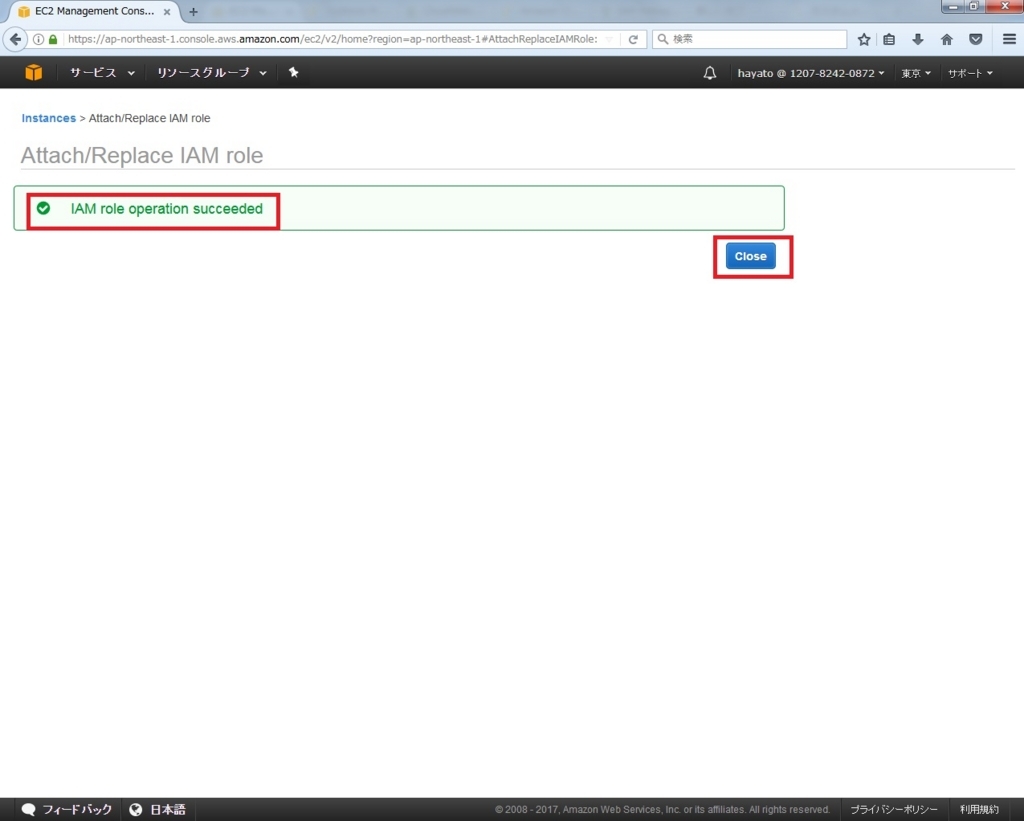
Task: Reload the page with refresh icon
Action: coord(633,39)
